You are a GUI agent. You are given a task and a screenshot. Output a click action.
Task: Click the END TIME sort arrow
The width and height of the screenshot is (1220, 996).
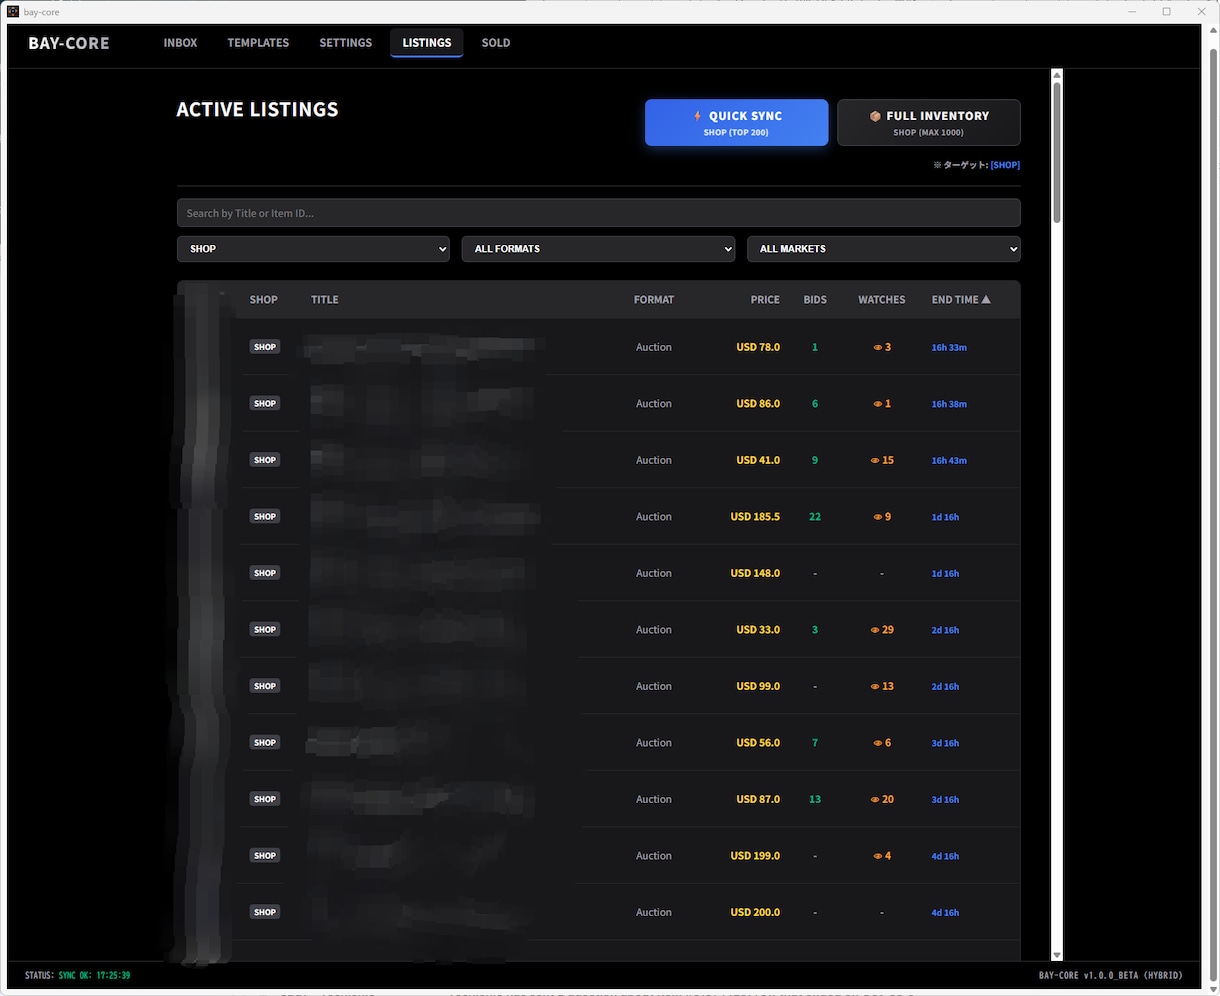point(986,299)
